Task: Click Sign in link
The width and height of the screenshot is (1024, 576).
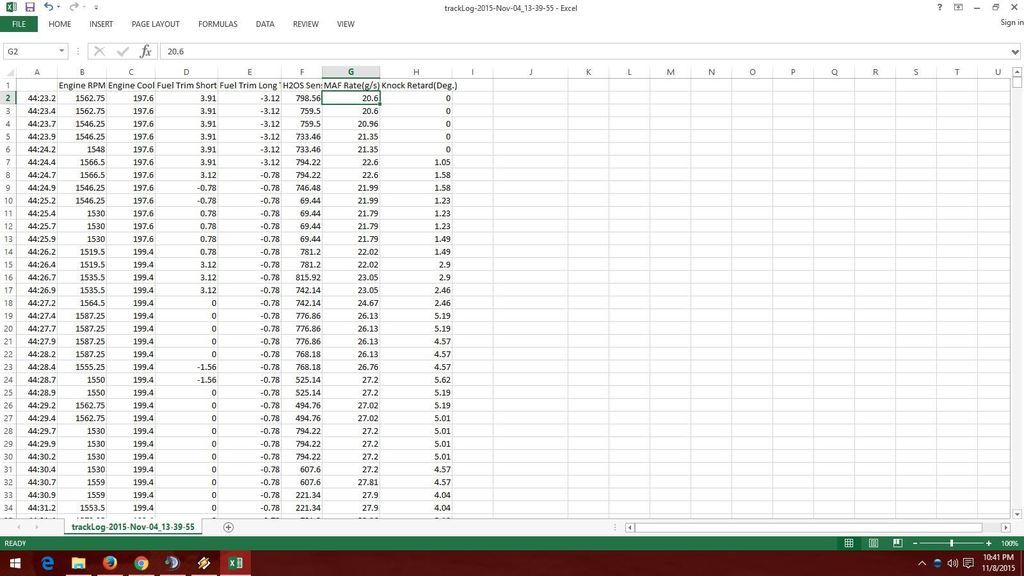Action: point(1011,23)
